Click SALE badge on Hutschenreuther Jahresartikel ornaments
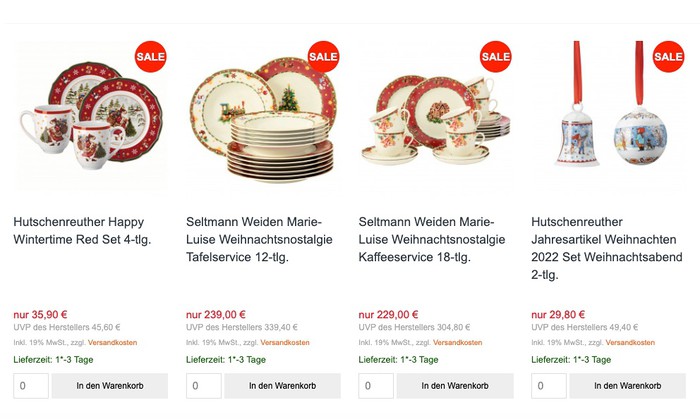Screen dimensions: 700x419 pyautogui.click(x=668, y=57)
